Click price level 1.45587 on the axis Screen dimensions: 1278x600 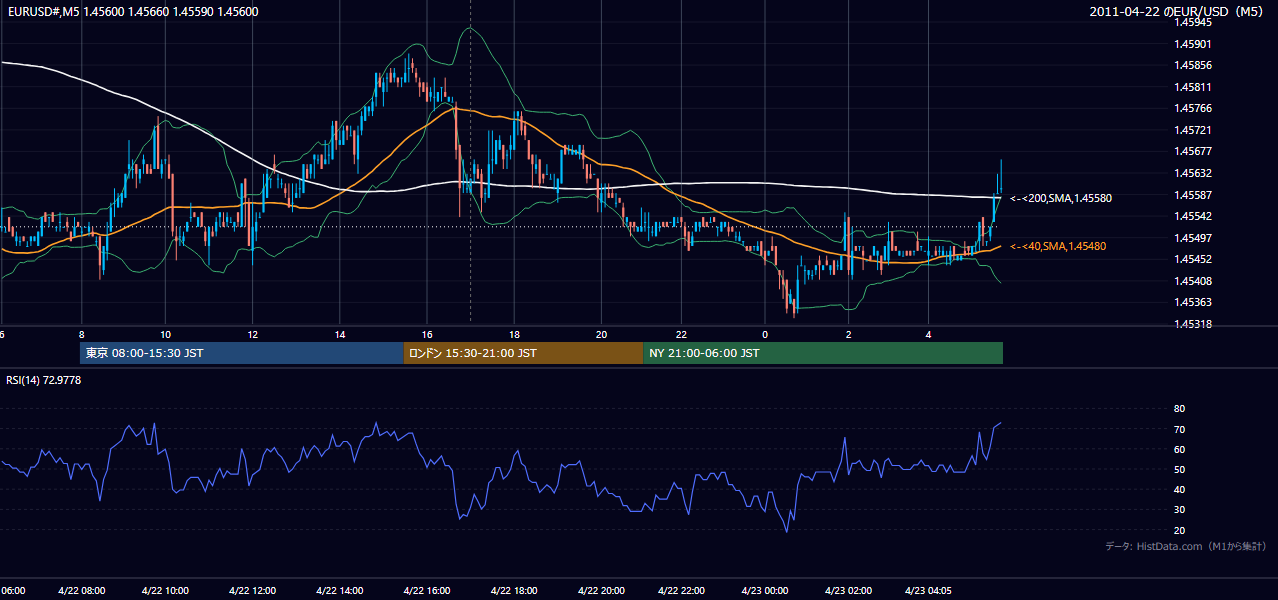coord(1192,195)
